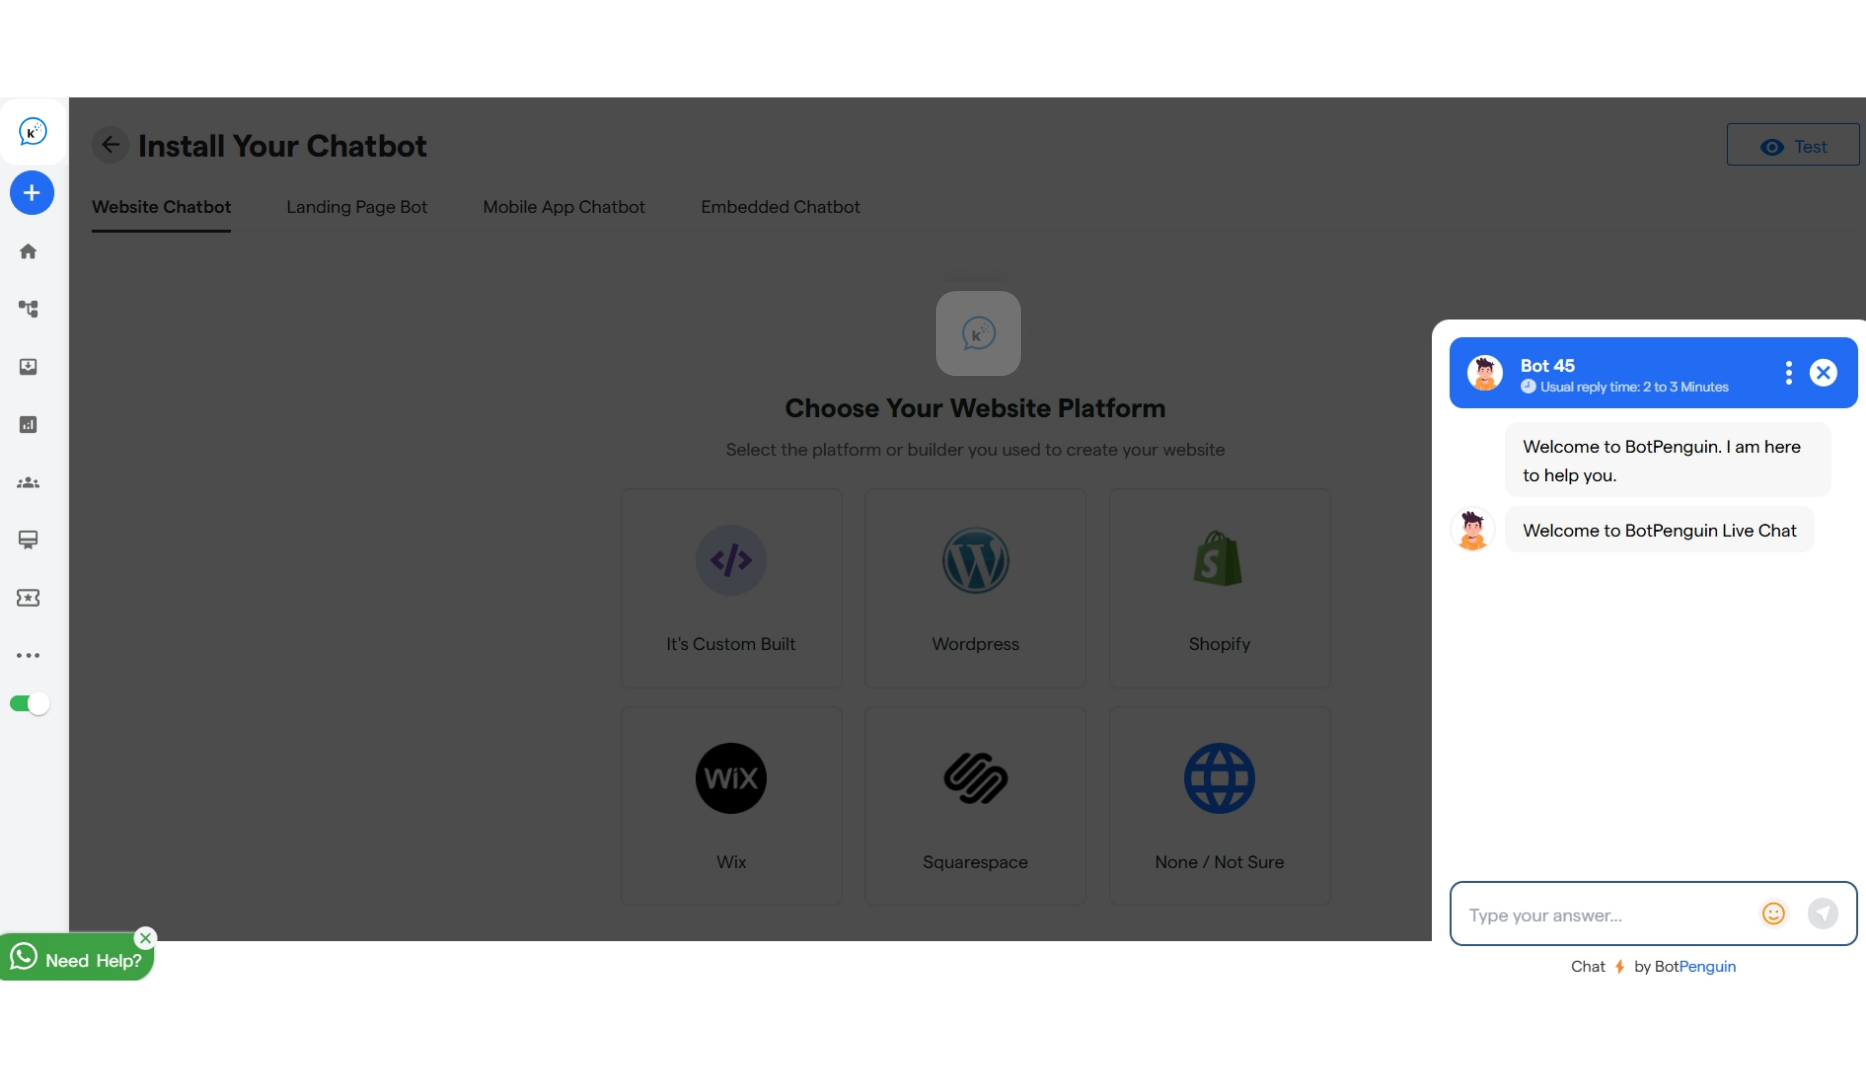Click "Welcome to BotPenguin Live Chat" message
1866x1080 pixels.
tap(1659, 531)
